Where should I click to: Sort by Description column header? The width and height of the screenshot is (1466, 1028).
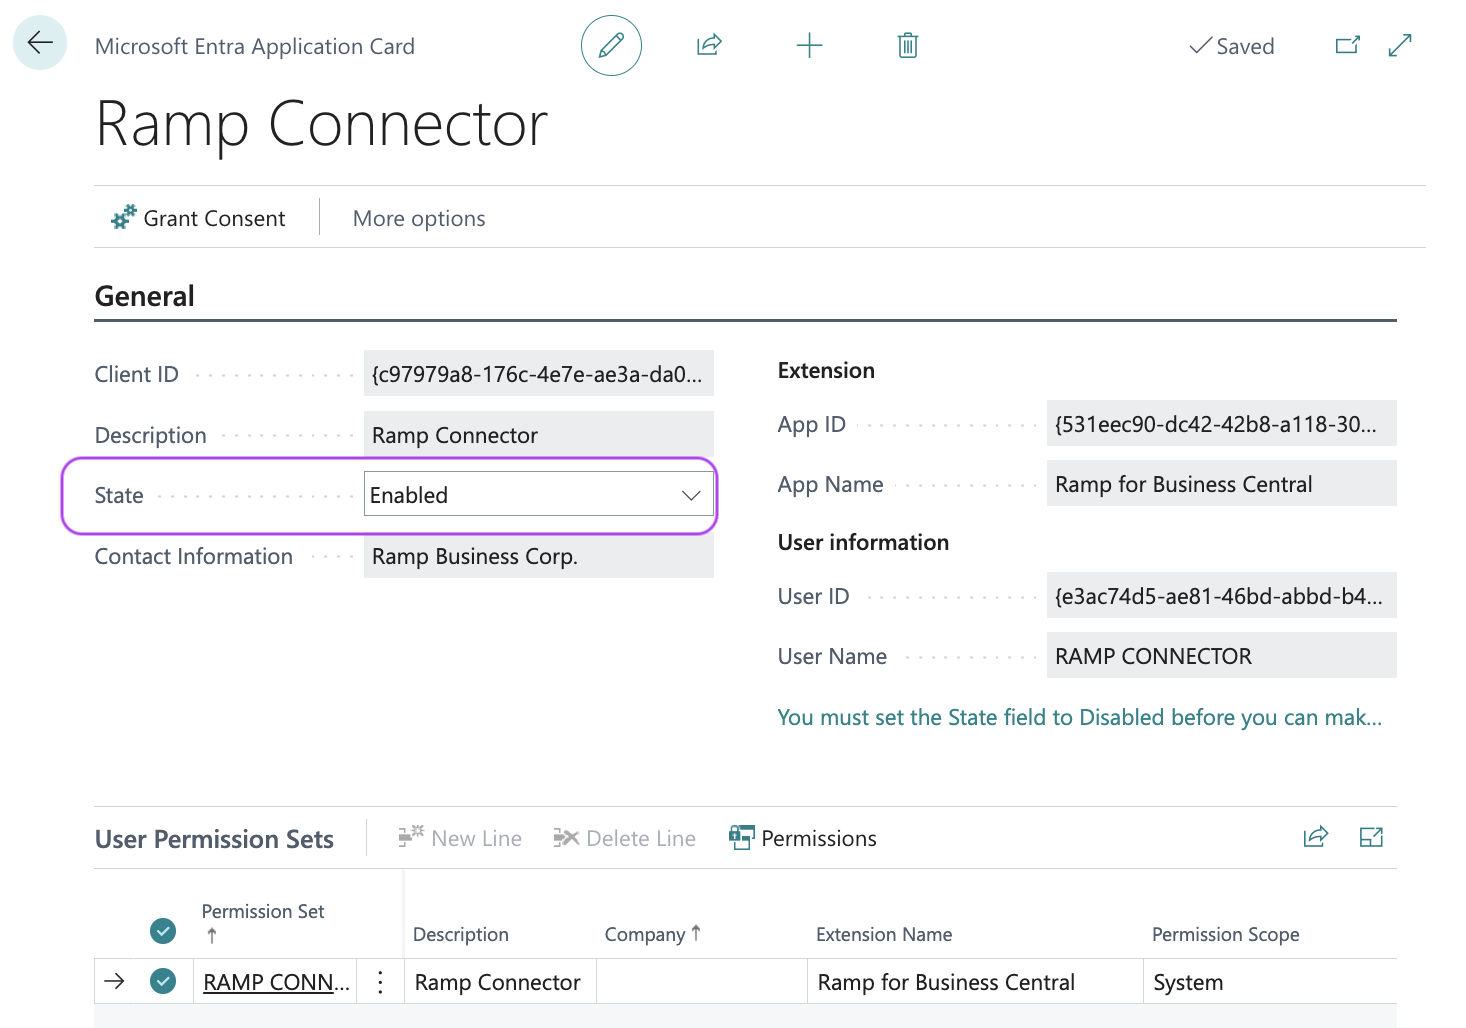coord(461,934)
